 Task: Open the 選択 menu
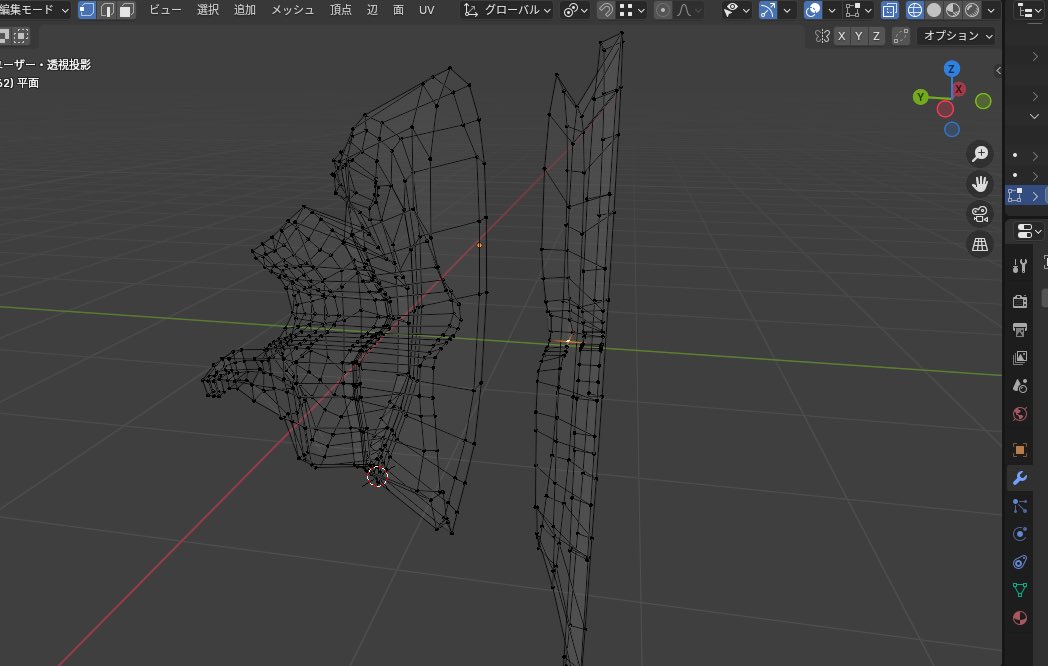pos(208,10)
